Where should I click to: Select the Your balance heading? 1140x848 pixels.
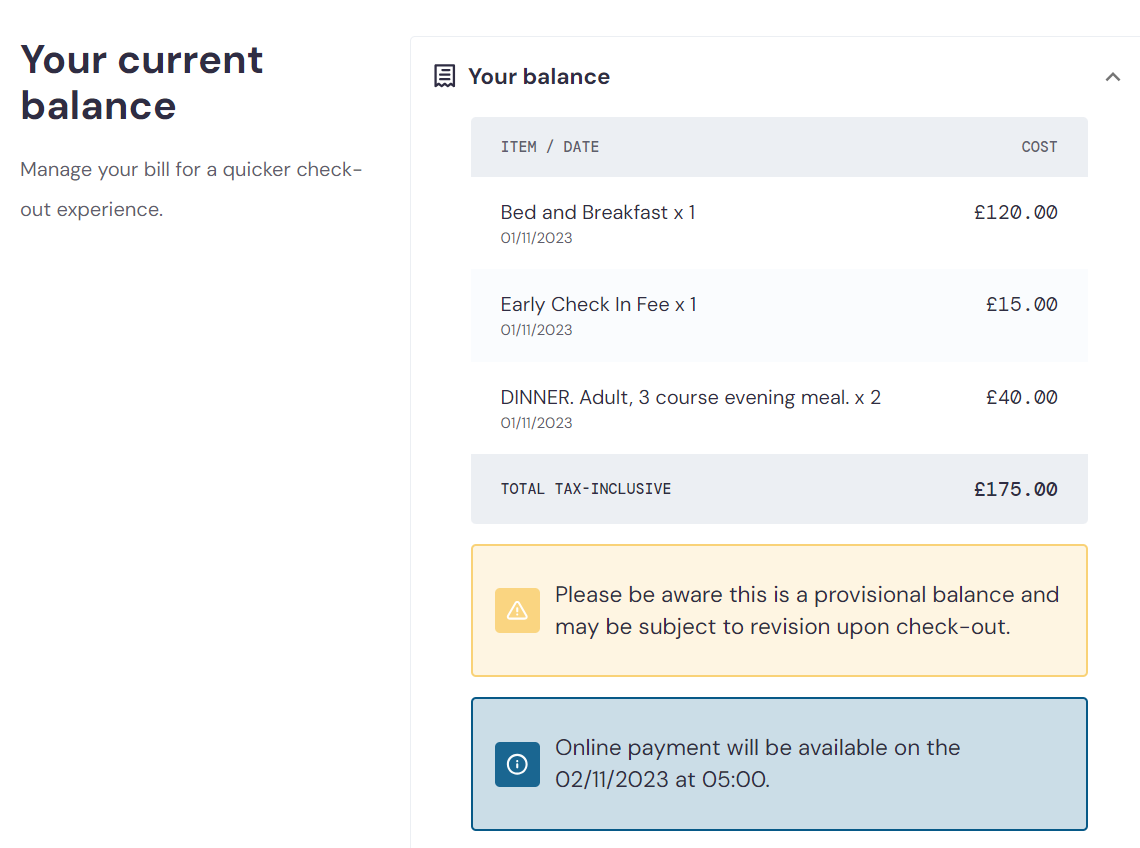click(x=539, y=76)
